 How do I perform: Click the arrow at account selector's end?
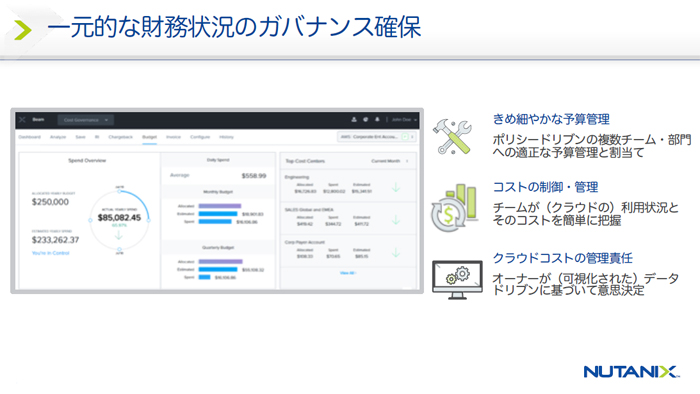click(x=412, y=137)
